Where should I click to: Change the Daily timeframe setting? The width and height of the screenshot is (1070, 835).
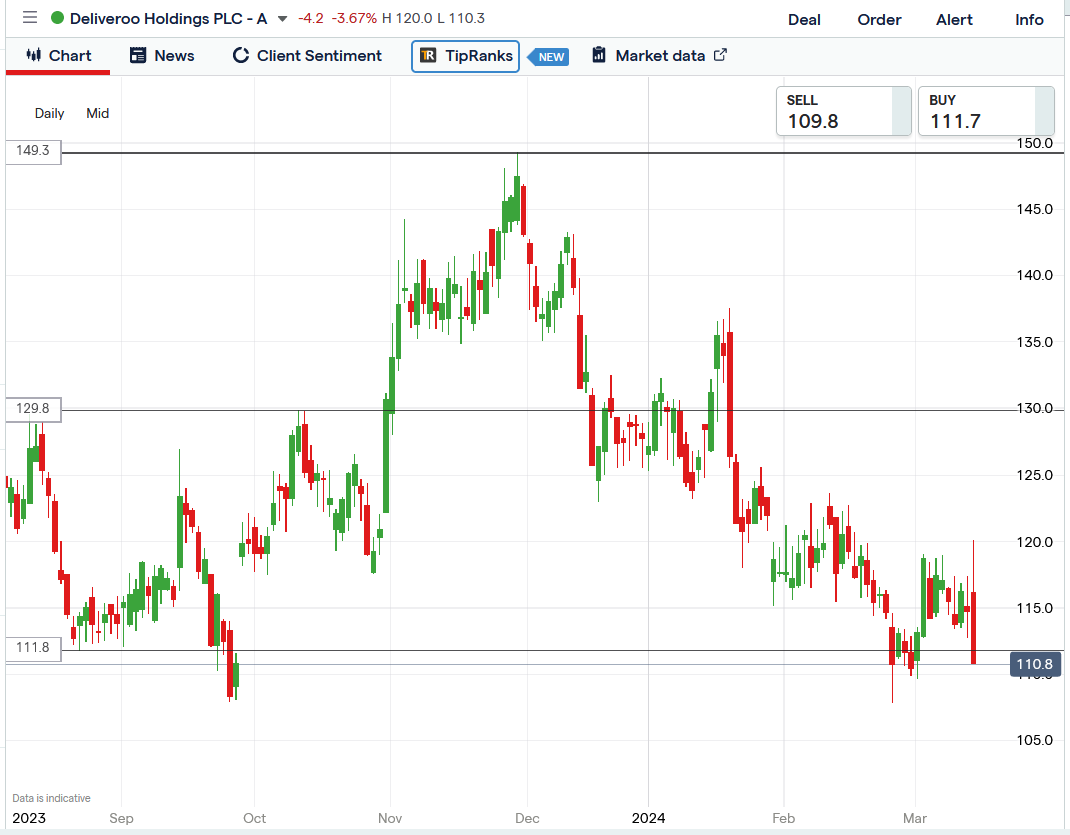point(49,113)
